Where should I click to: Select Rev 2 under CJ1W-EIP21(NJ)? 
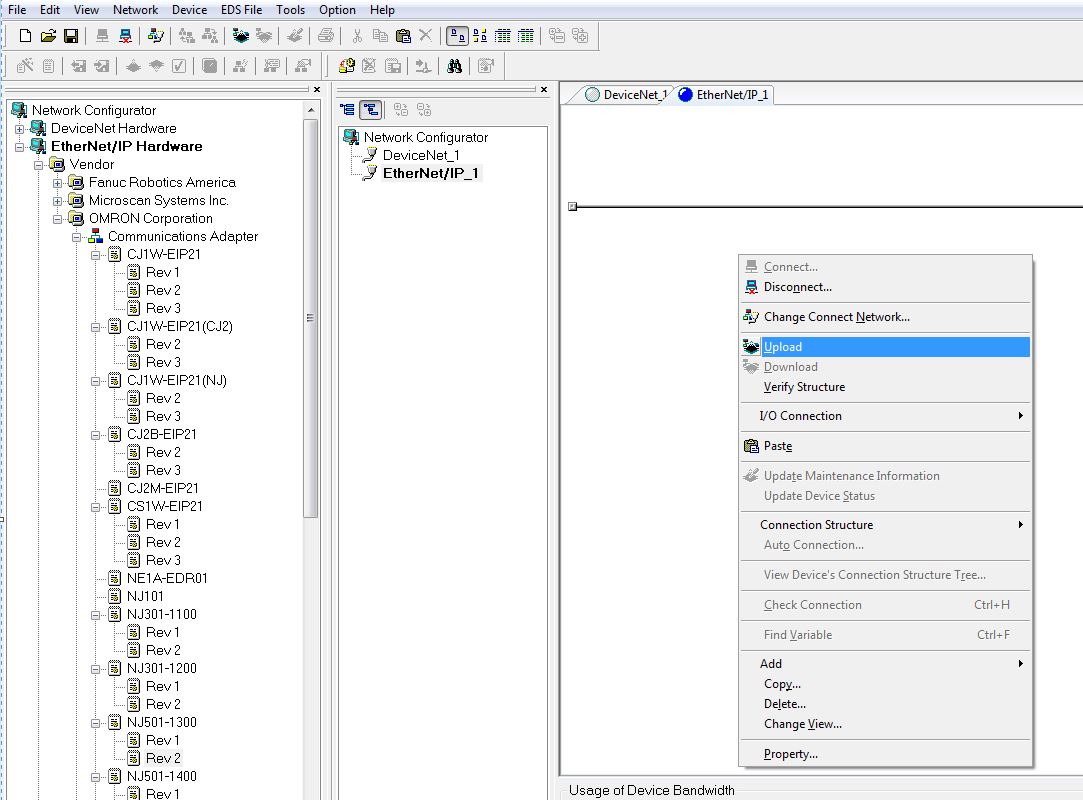(163, 399)
